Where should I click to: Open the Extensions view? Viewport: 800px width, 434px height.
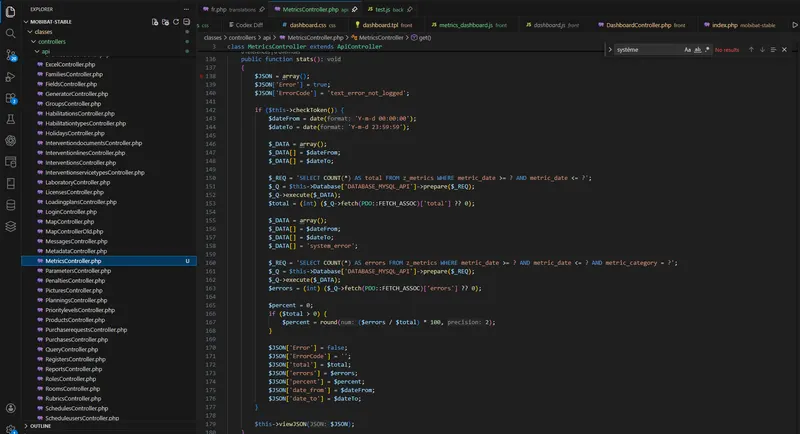pyautogui.click(x=10, y=98)
